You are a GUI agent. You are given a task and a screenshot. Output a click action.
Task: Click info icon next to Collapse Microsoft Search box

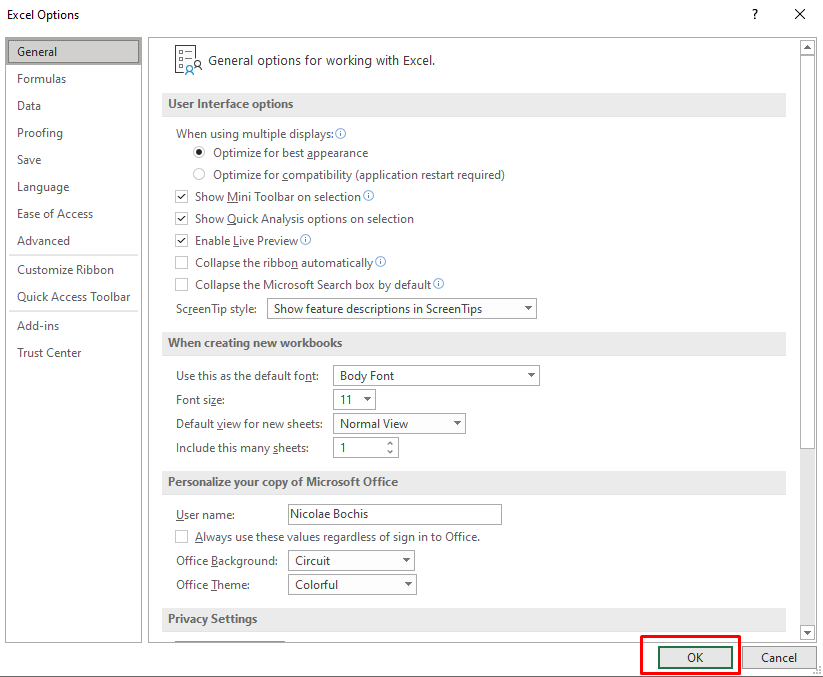click(x=439, y=284)
